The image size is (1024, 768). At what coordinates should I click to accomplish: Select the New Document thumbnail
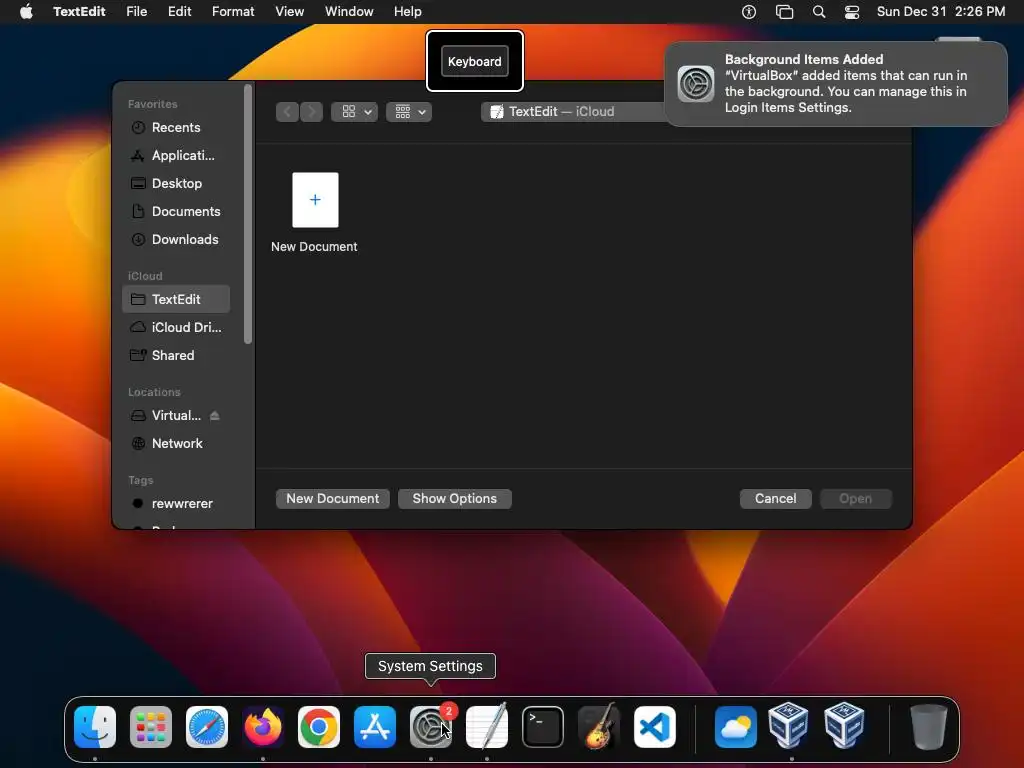coord(315,200)
